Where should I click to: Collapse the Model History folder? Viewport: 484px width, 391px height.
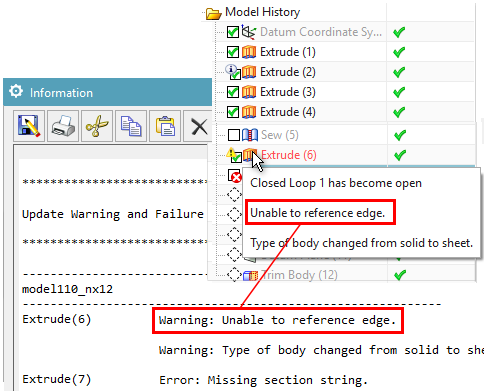[x=213, y=13]
